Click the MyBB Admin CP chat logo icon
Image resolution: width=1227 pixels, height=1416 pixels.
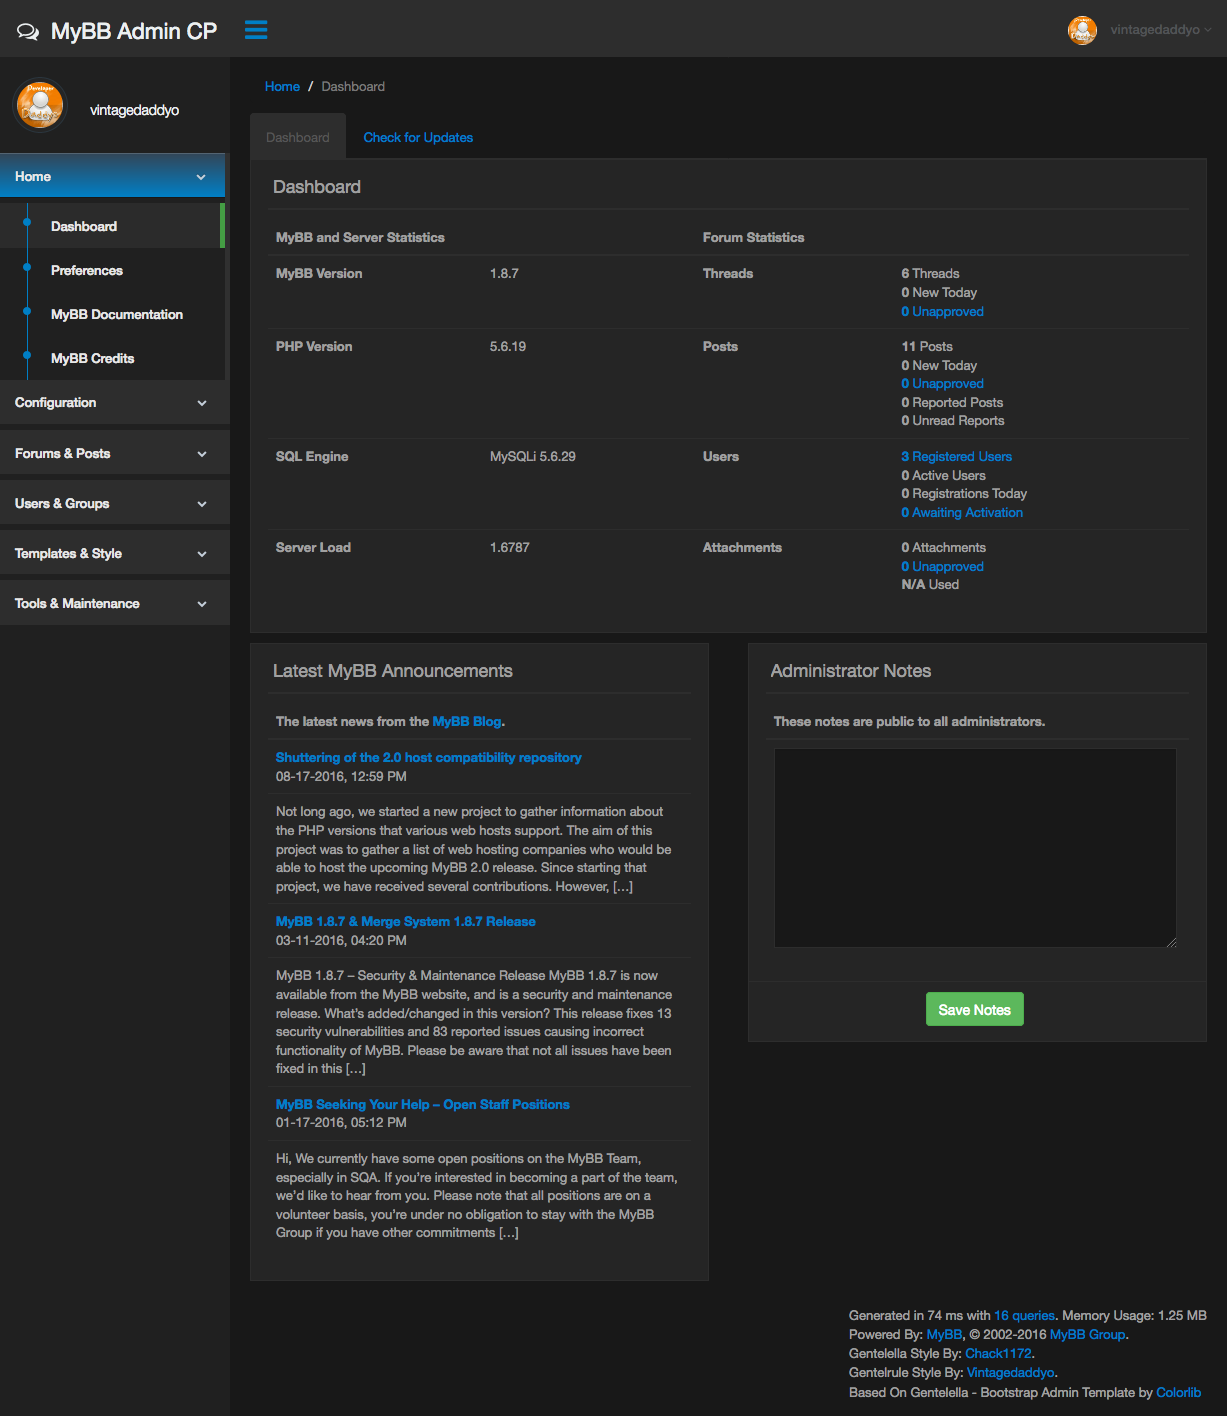pyautogui.click(x=28, y=32)
